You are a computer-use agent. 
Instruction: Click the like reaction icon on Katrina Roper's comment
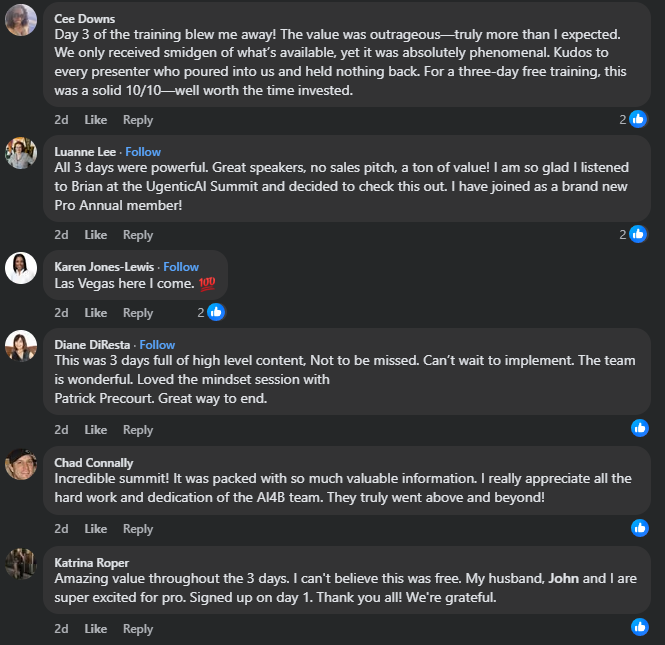tap(640, 627)
